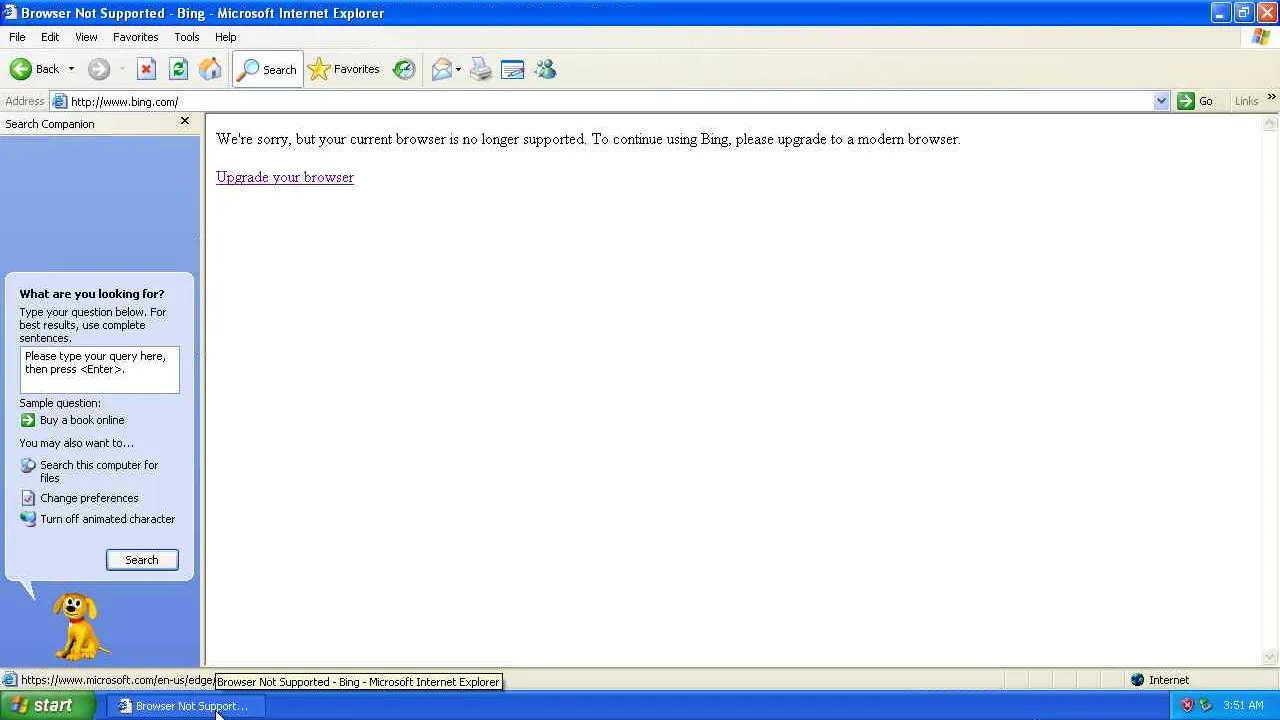The width and height of the screenshot is (1280, 720).
Task: Click the Go button next to the address bar
Action: 1196,101
